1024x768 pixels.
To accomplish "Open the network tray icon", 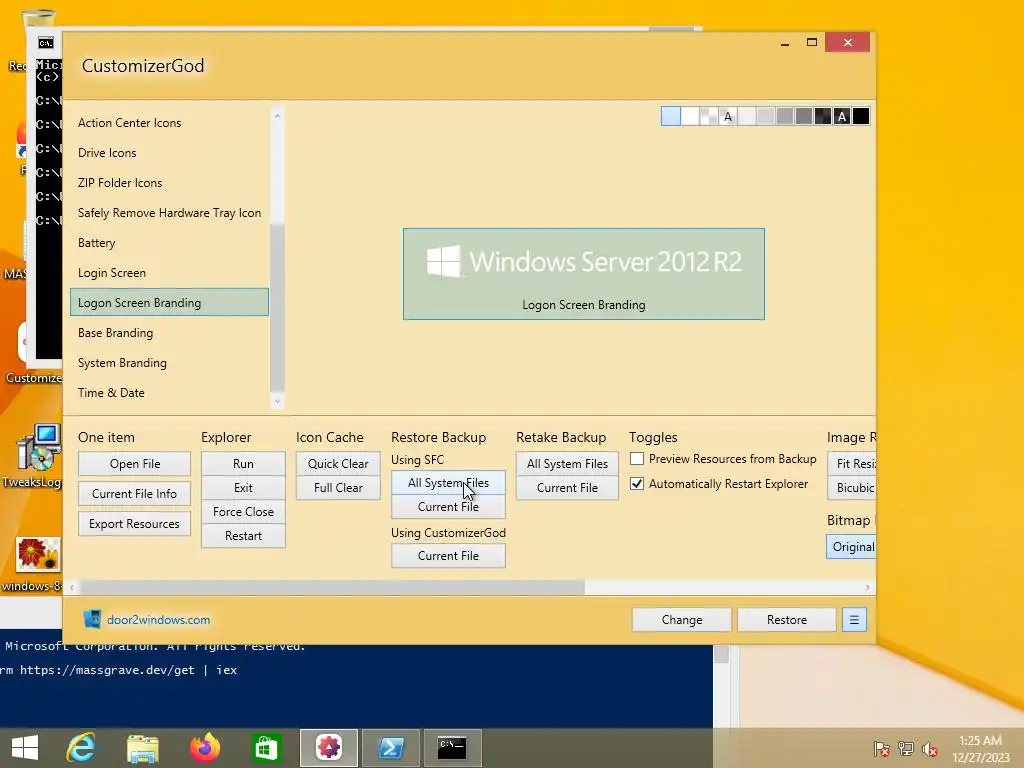I will 906,749.
